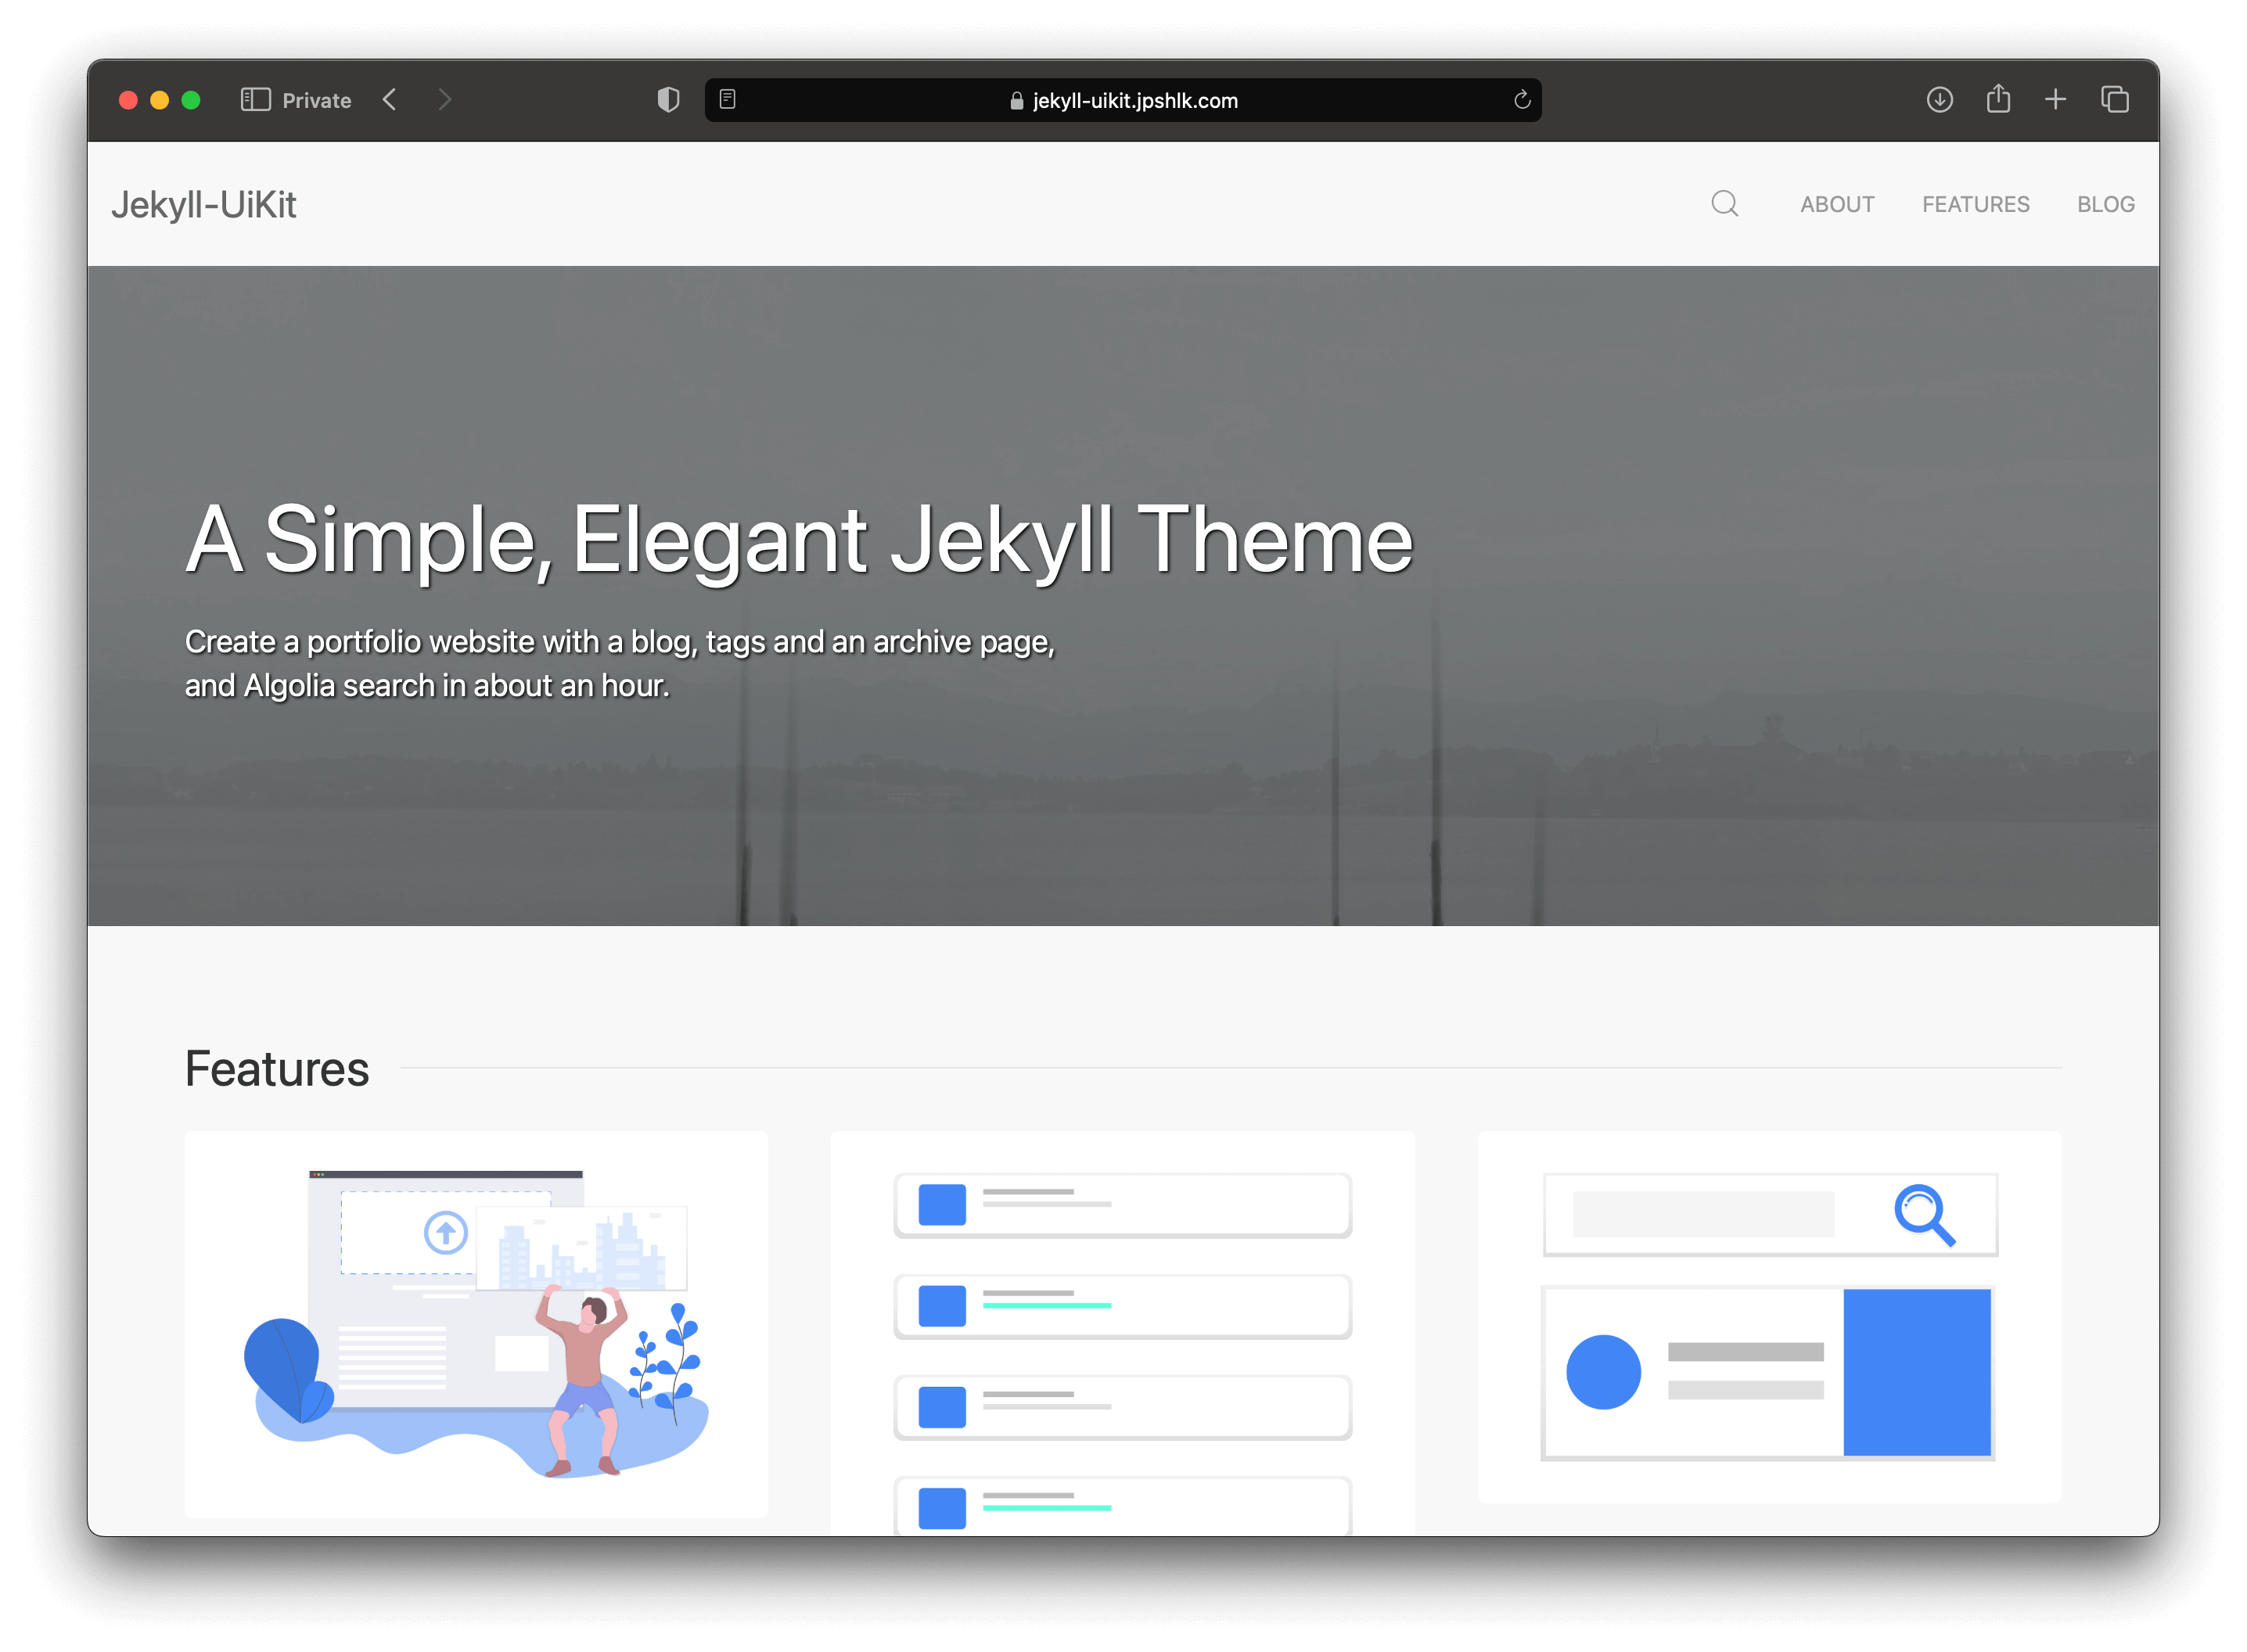Minimize the window with yellow button
This screenshot has width=2247, height=1652.
(x=159, y=100)
